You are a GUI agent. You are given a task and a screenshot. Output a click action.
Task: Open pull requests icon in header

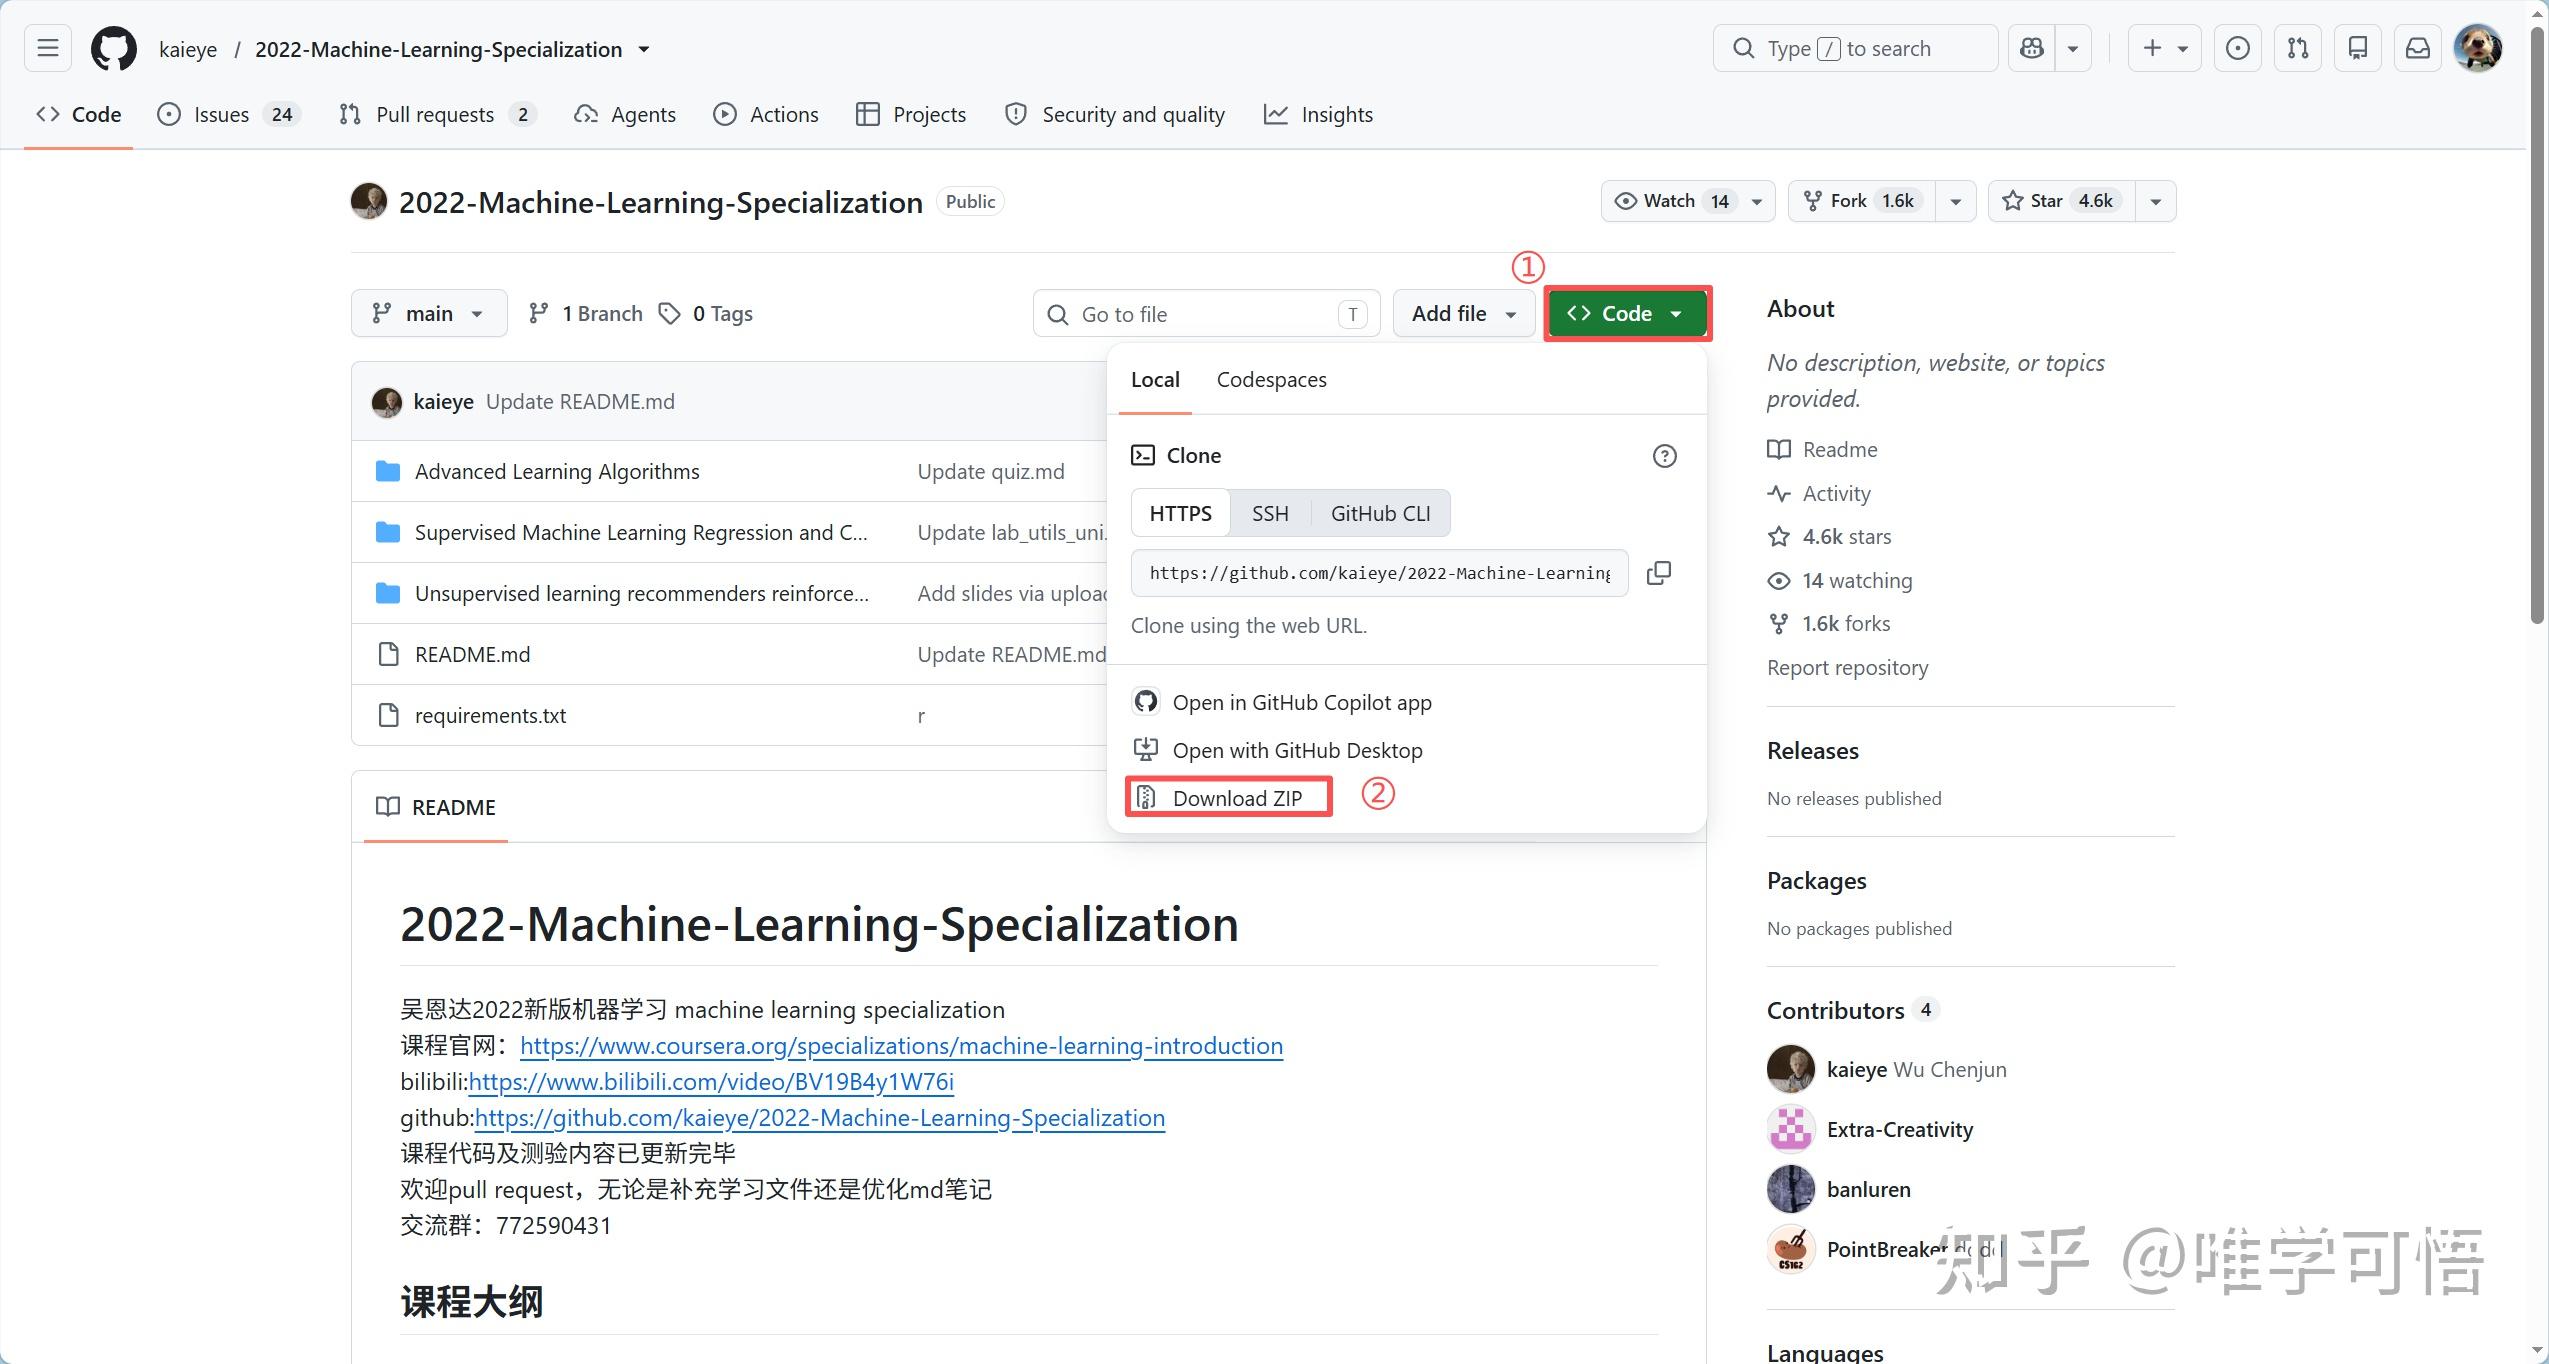pyautogui.click(x=2298, y=48)
